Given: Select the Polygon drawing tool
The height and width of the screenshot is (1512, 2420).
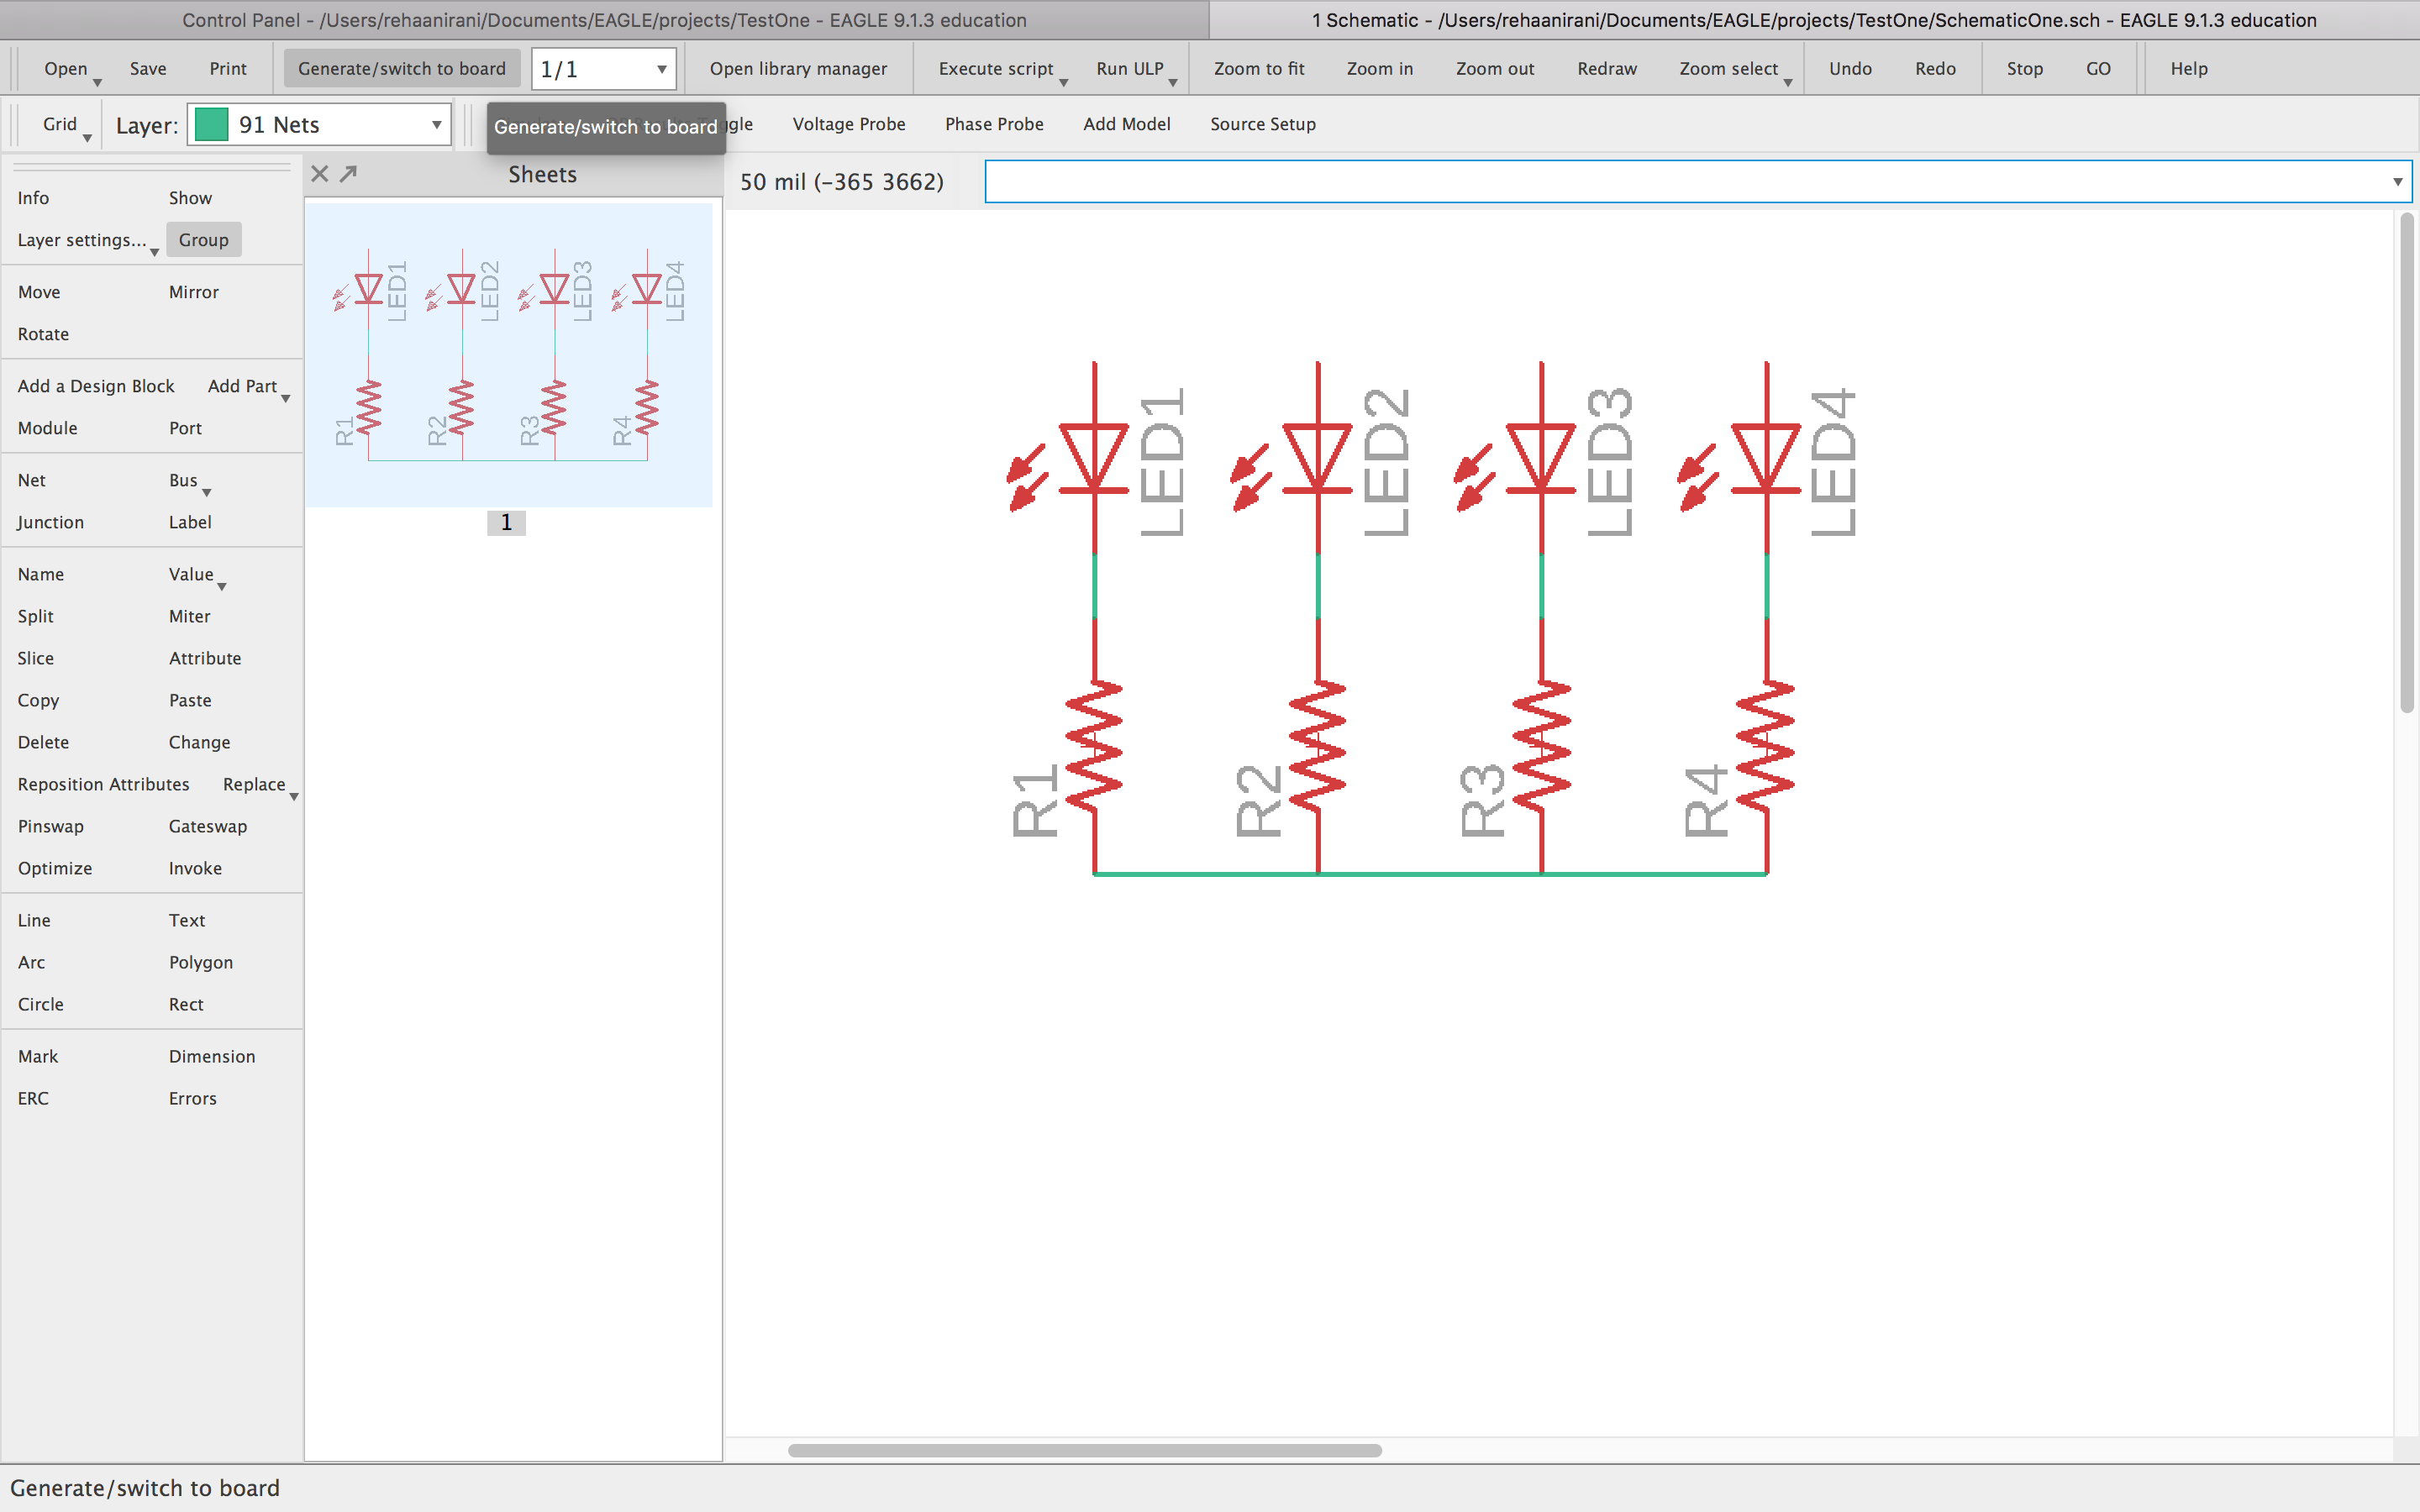Looking at the screenshot, I should [x=200, y=962].
